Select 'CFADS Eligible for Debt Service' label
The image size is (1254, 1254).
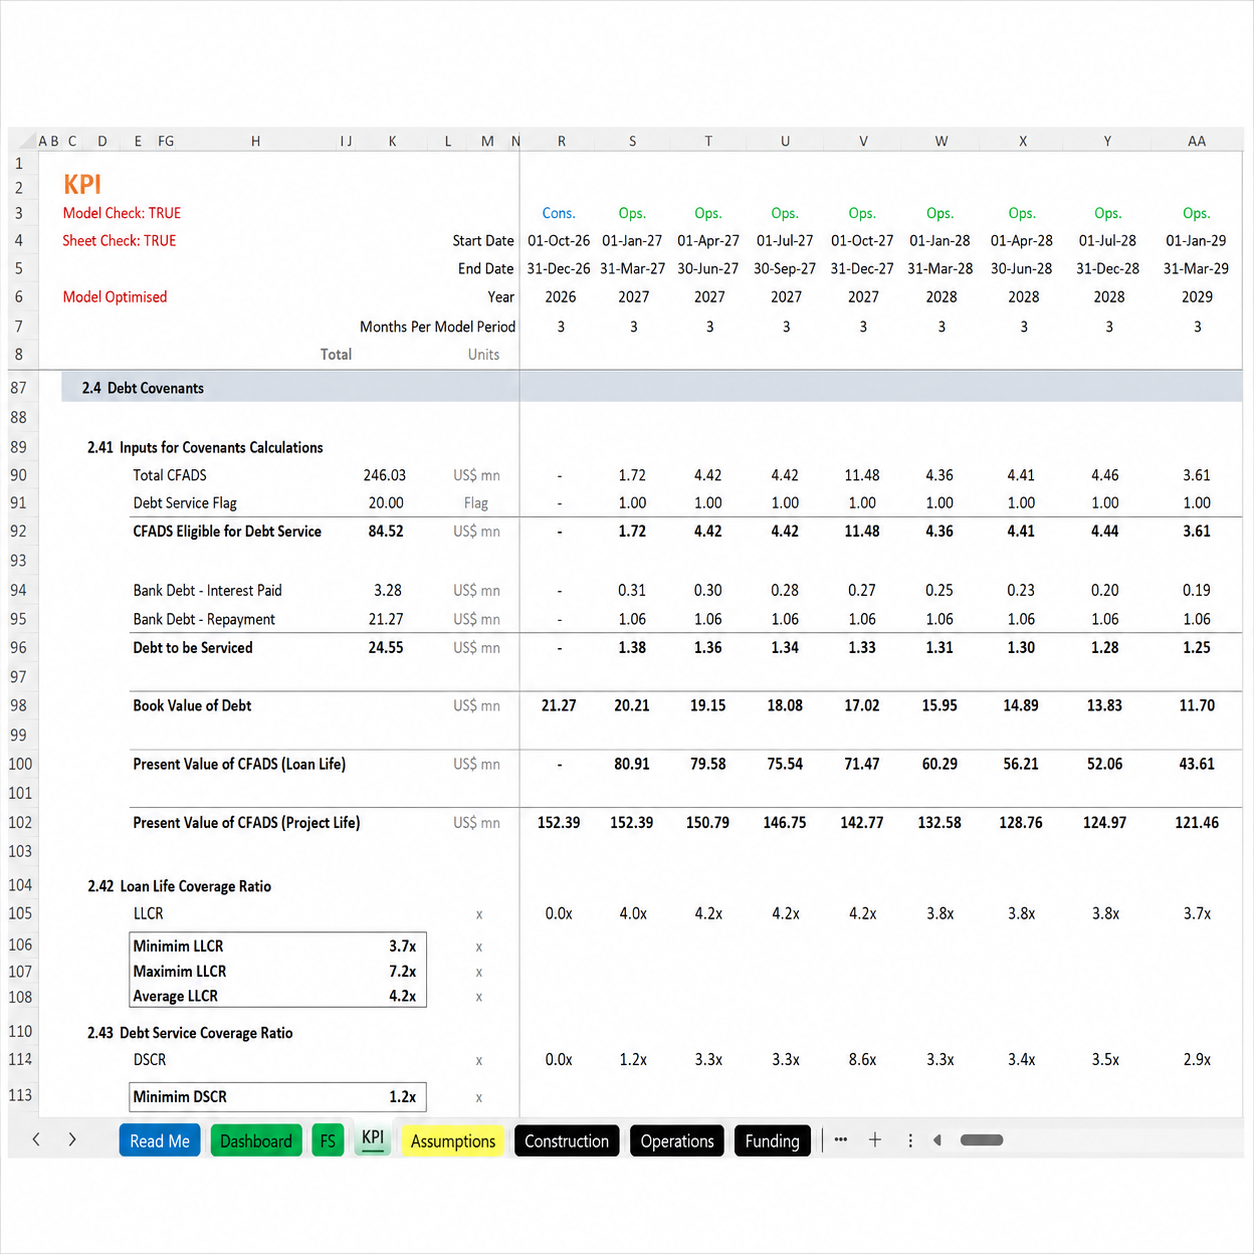[x=227, y=532]
